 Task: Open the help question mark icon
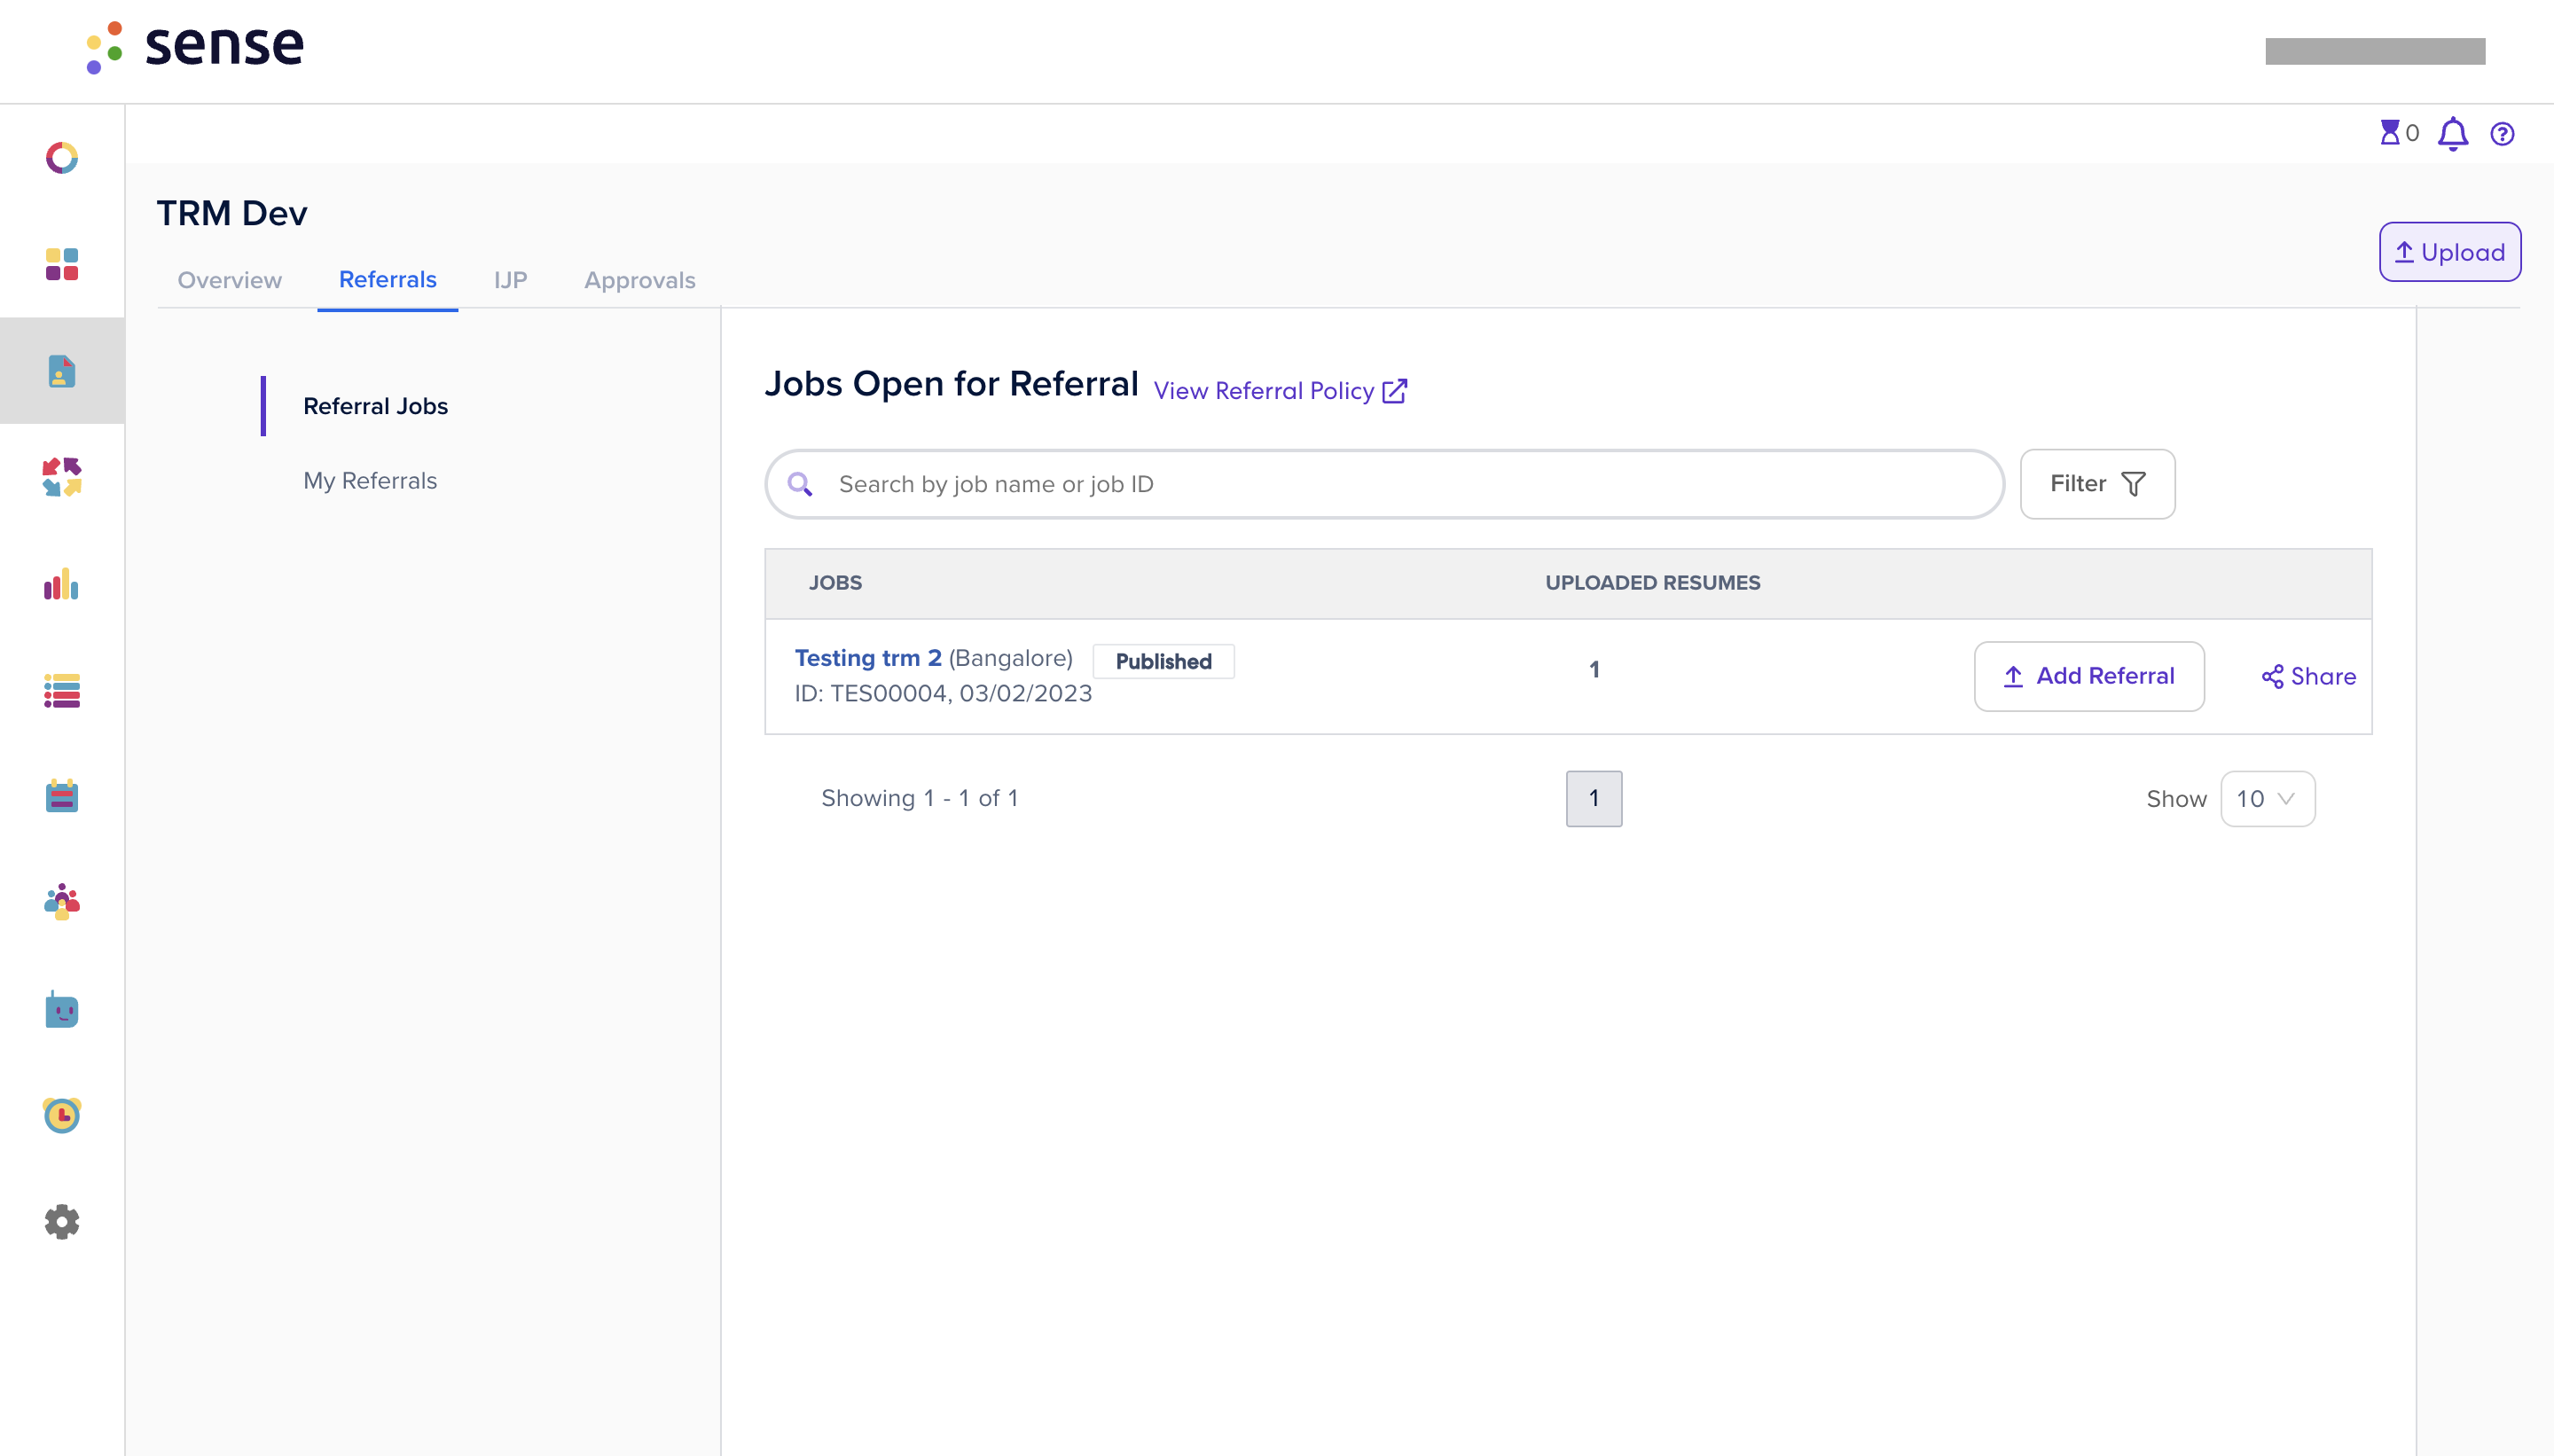point(2502,134)
